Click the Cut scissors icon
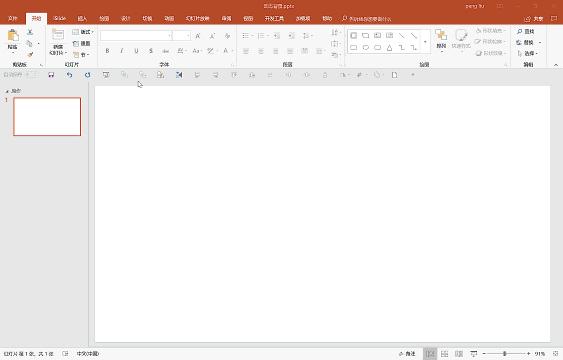This screenshot has height=360, width=563. 30,32
